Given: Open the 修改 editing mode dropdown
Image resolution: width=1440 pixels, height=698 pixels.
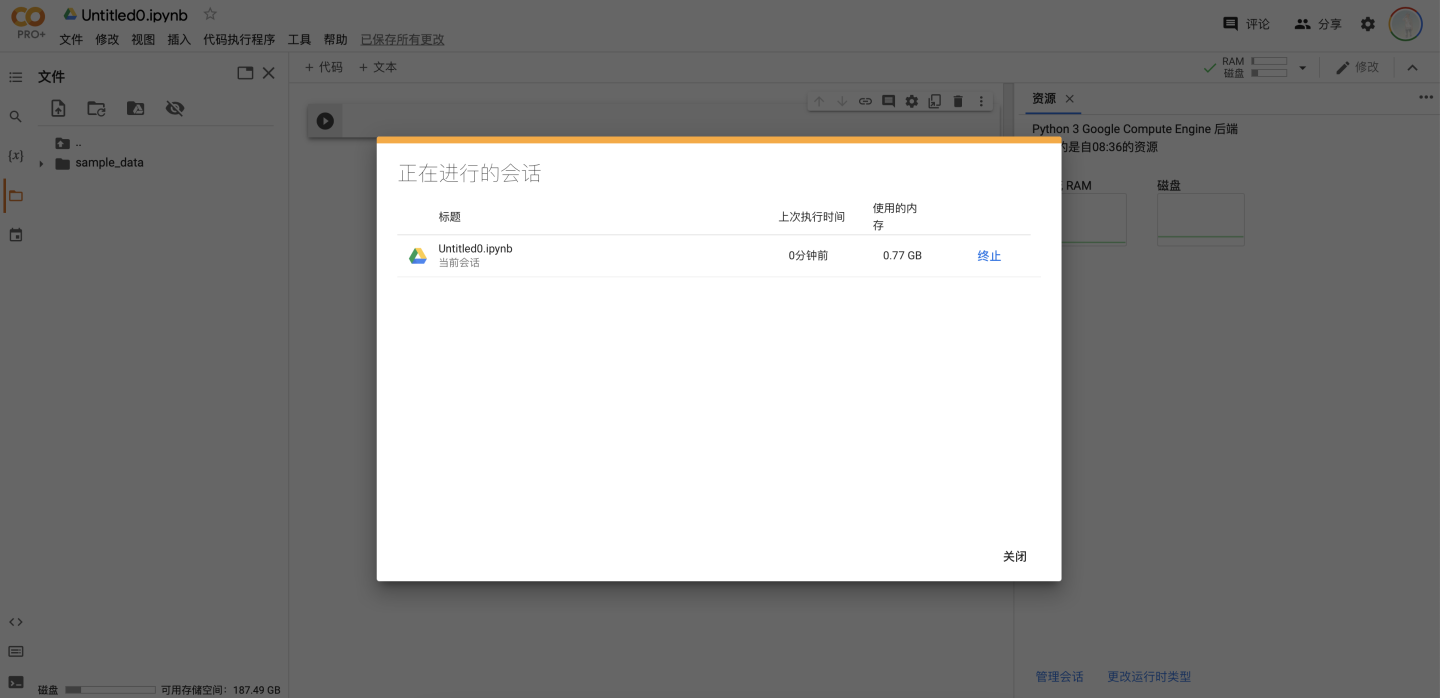Looking at the screenshot, I should [x=1357, y=67].
